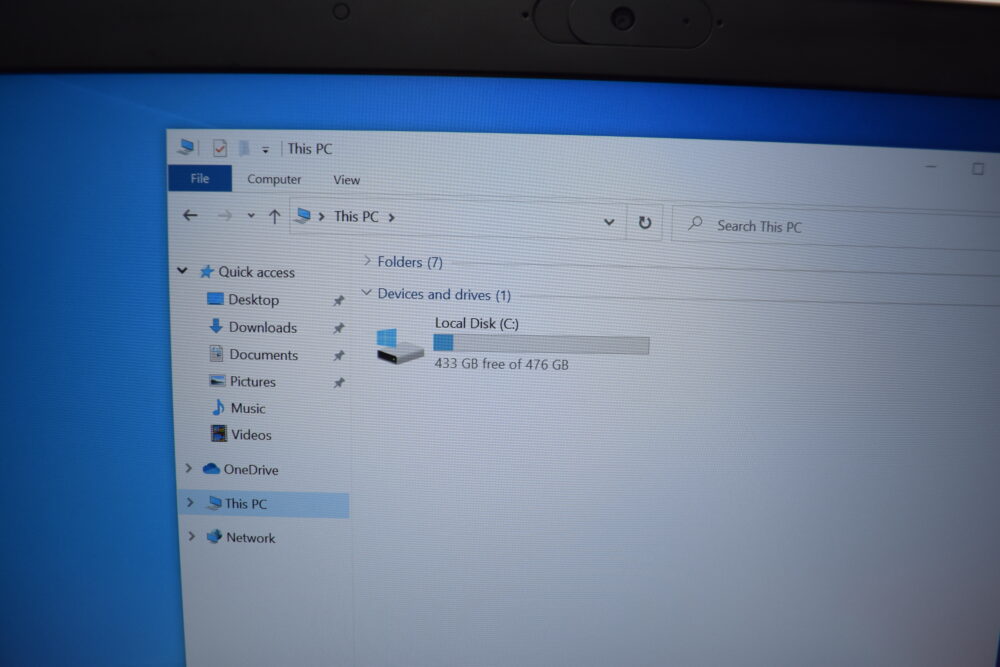Click the C: drive usage bar
The height and width of the screenshot is (667, 1000).
(541, 344)
